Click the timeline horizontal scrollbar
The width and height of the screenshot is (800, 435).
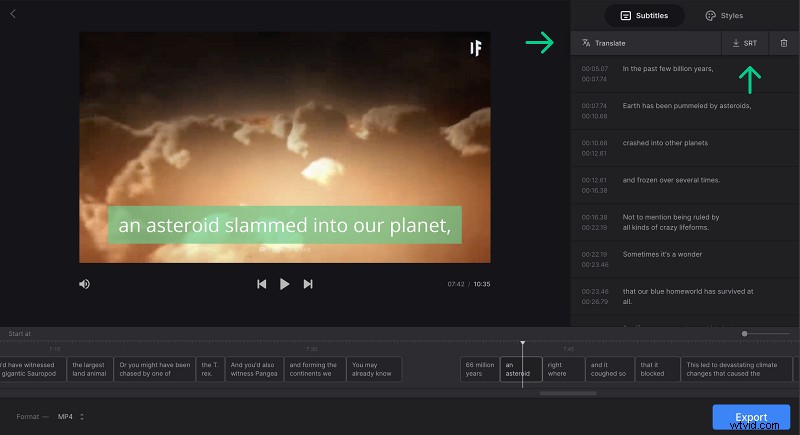coord(568,393)
